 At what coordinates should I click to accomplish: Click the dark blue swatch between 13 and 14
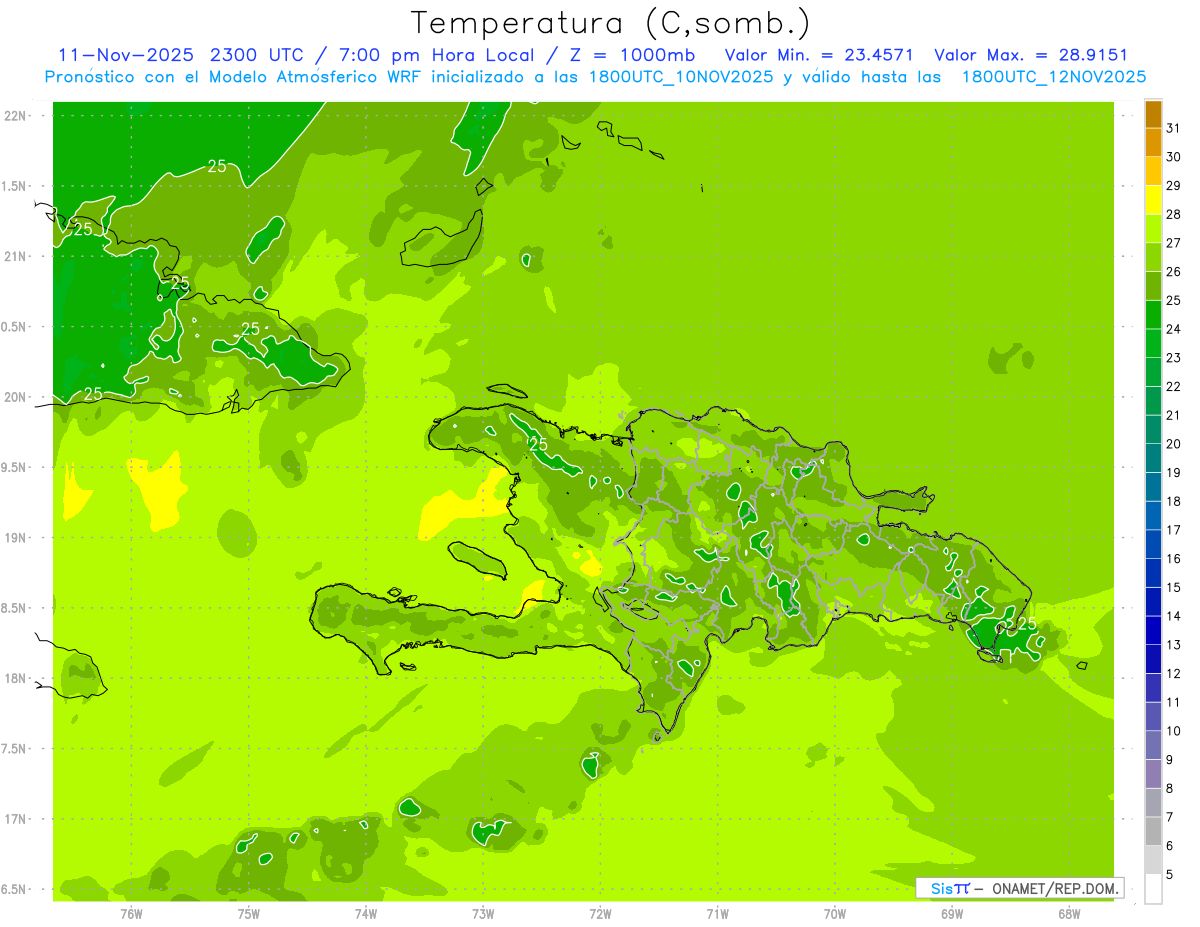[1153, 630]
